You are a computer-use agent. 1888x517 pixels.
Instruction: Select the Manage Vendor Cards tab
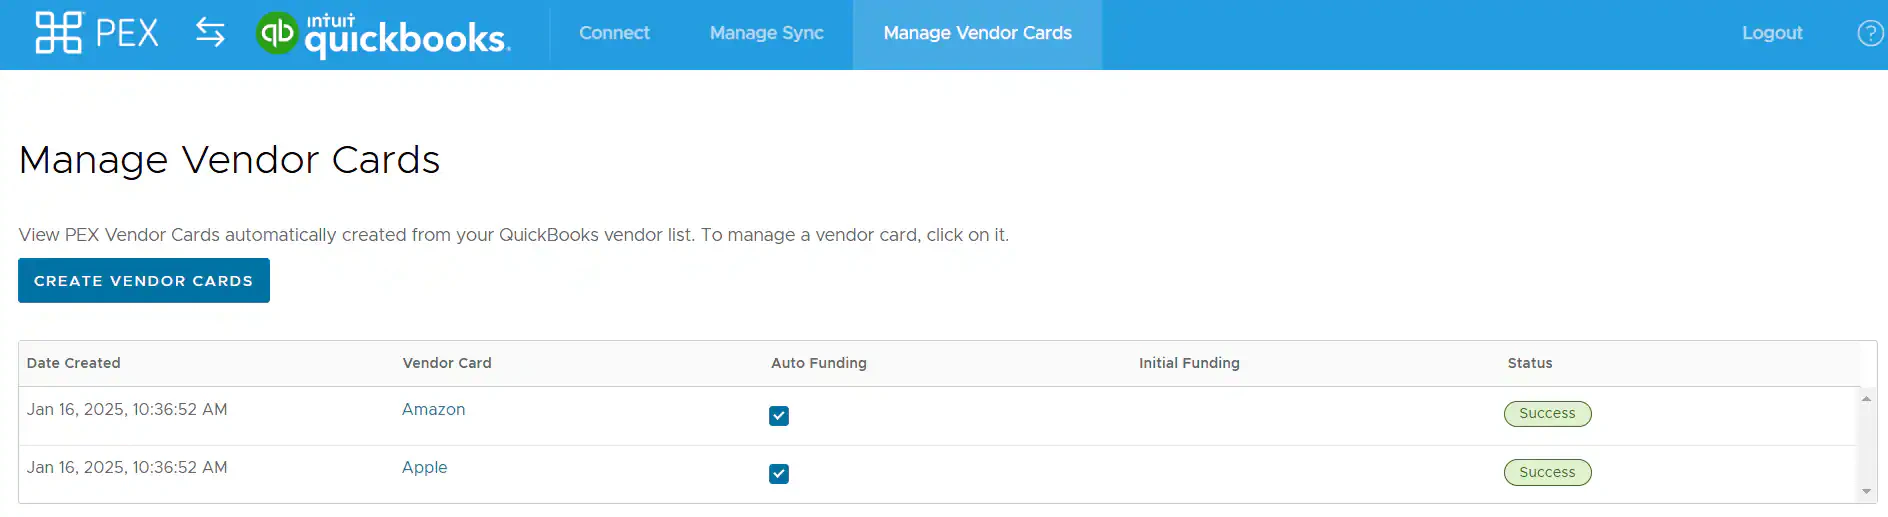[977, 33]
